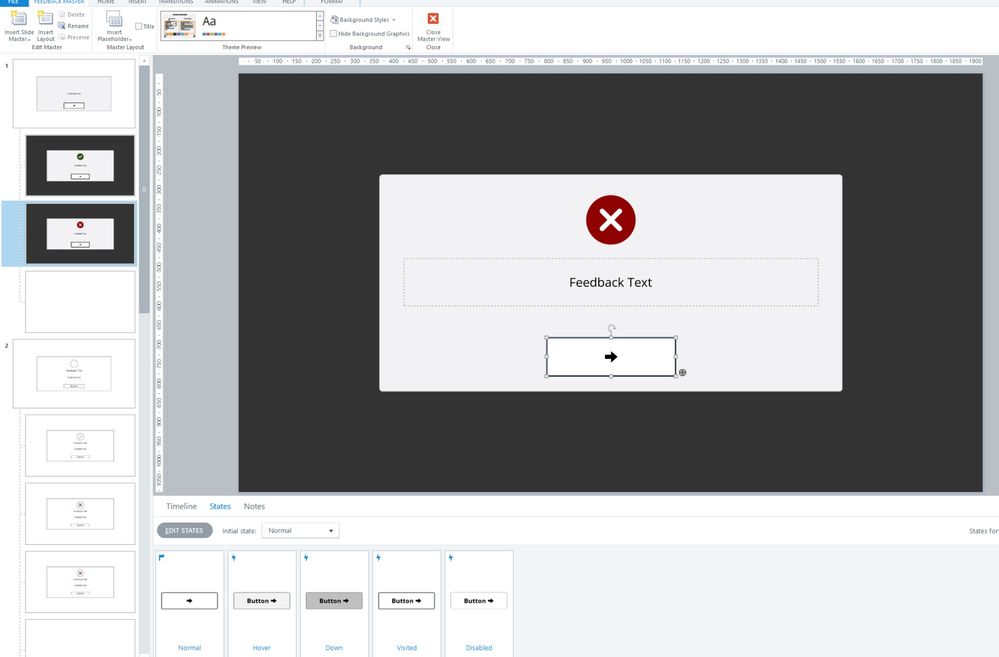Select the Hover state thumbnail
The width and height of the screenshot is (999, 657).
tap(261, 601)
